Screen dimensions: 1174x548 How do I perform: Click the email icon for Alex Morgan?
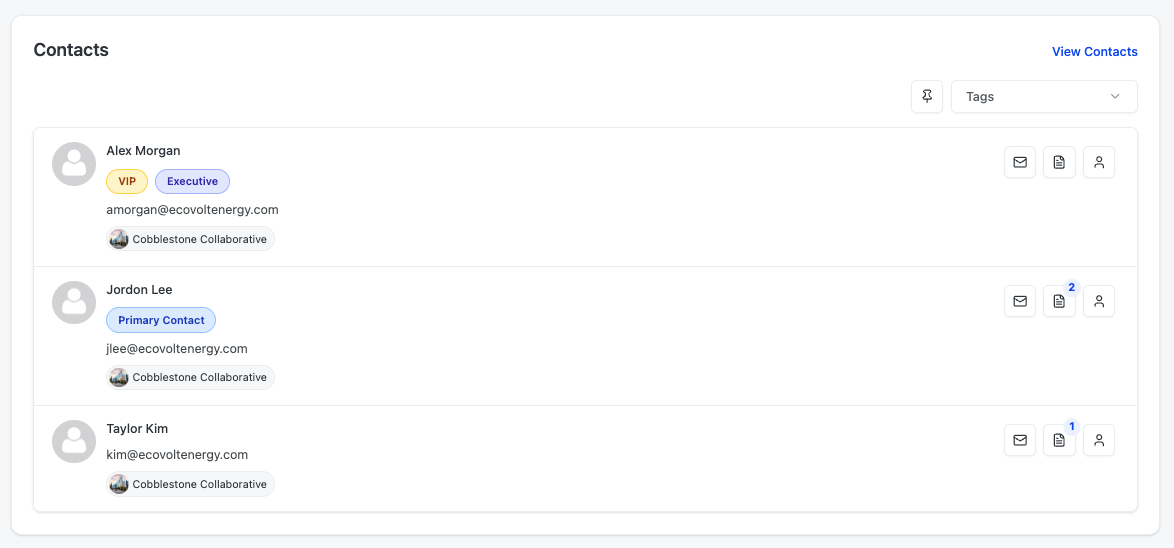point(1020,162)
